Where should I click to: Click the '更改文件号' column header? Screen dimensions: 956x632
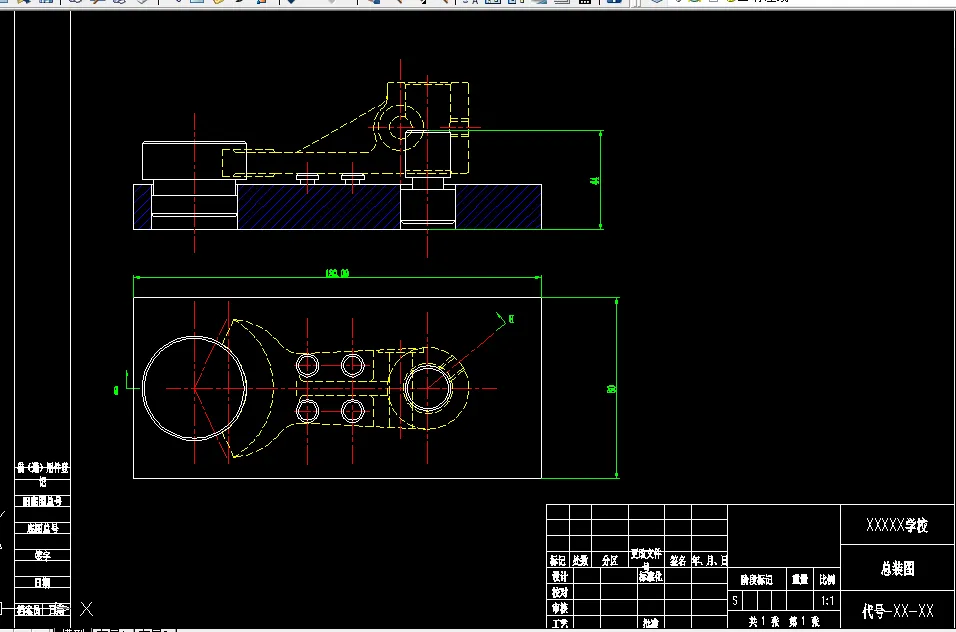(646, 557)
